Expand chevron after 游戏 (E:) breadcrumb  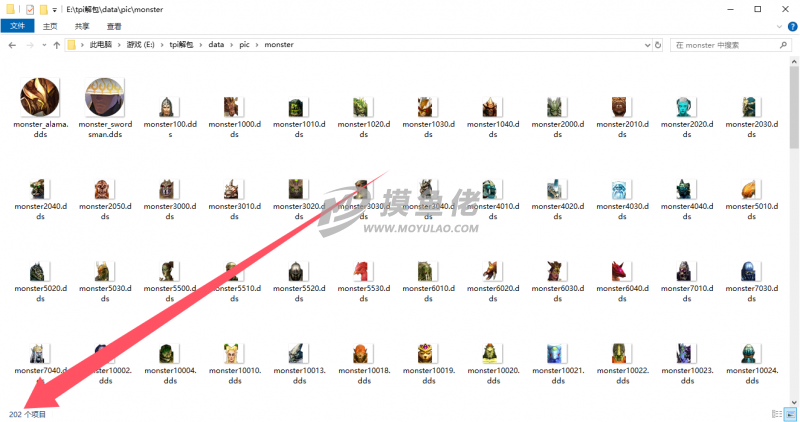[162, 45]
